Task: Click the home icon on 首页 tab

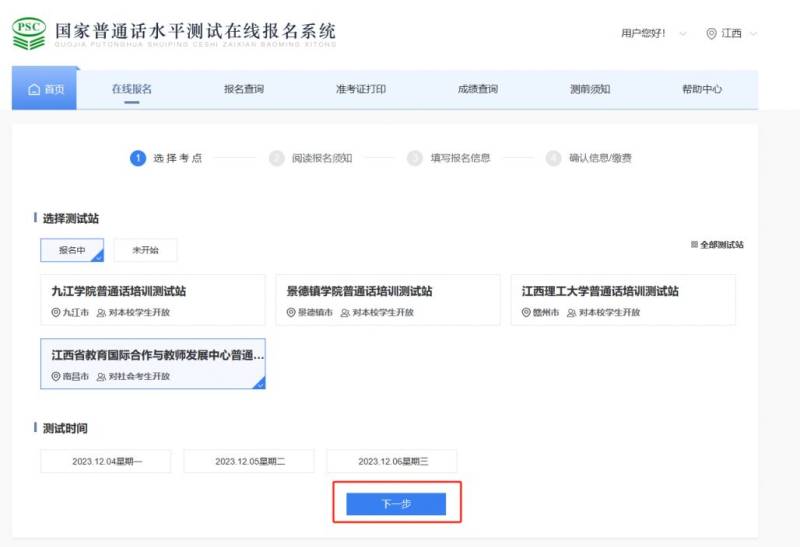Action: point(34,90)
